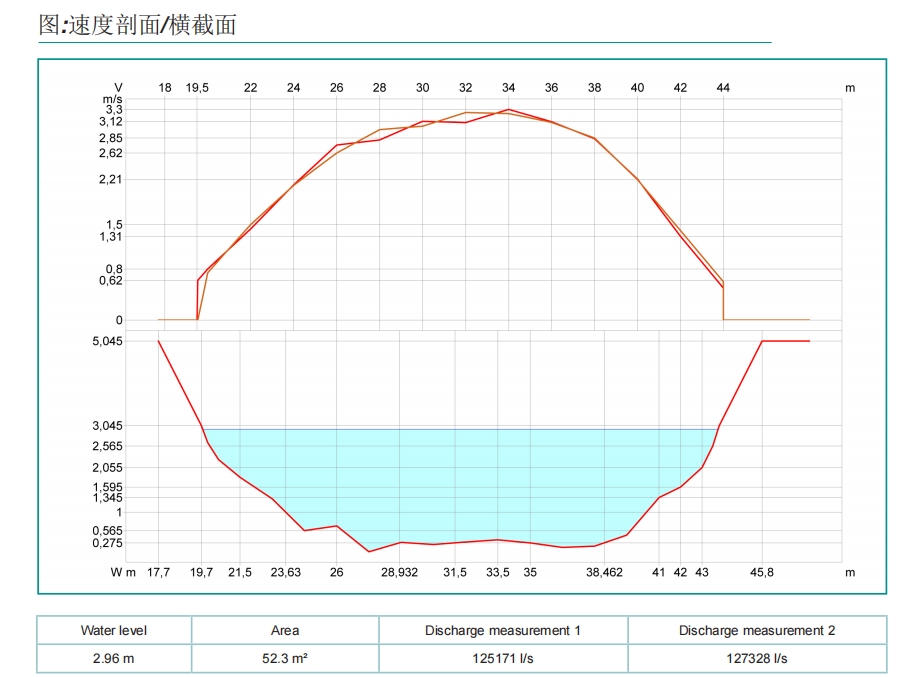Click the '52.3 m²' area value

coord(285,658)
